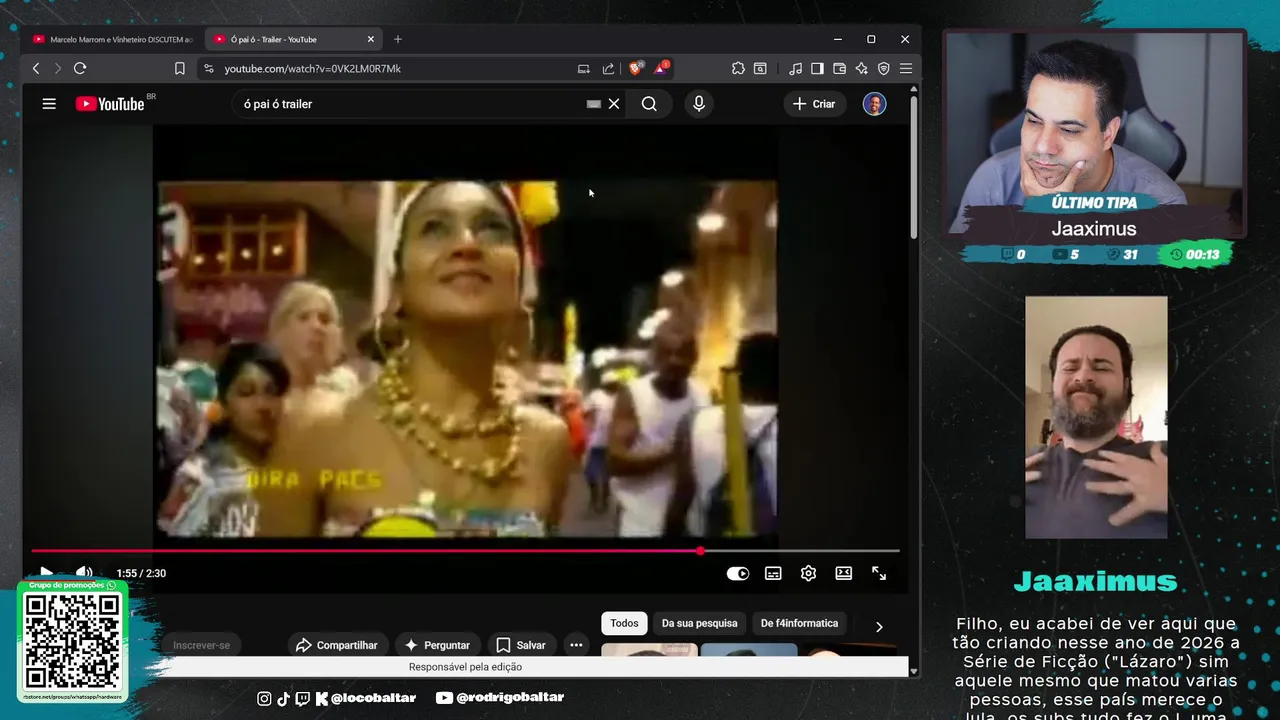
Task: Open the account avatar menu
Action: click(875, 104)
